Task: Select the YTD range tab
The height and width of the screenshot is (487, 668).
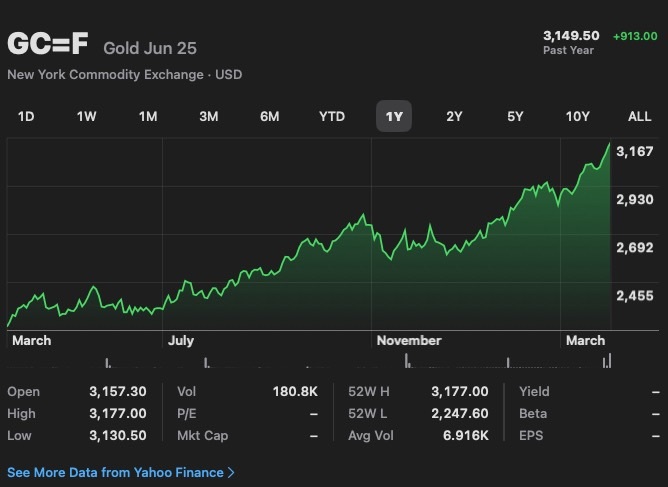Action: [x=332, y=116]
